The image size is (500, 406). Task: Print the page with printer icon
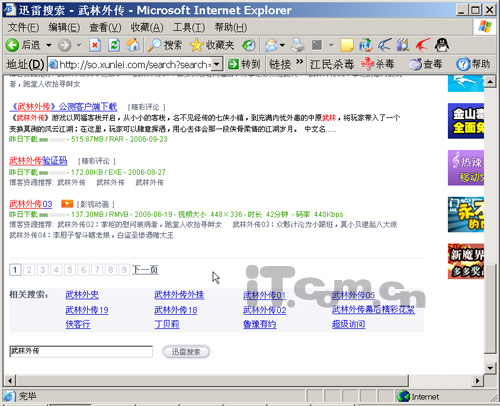[298, 45]
